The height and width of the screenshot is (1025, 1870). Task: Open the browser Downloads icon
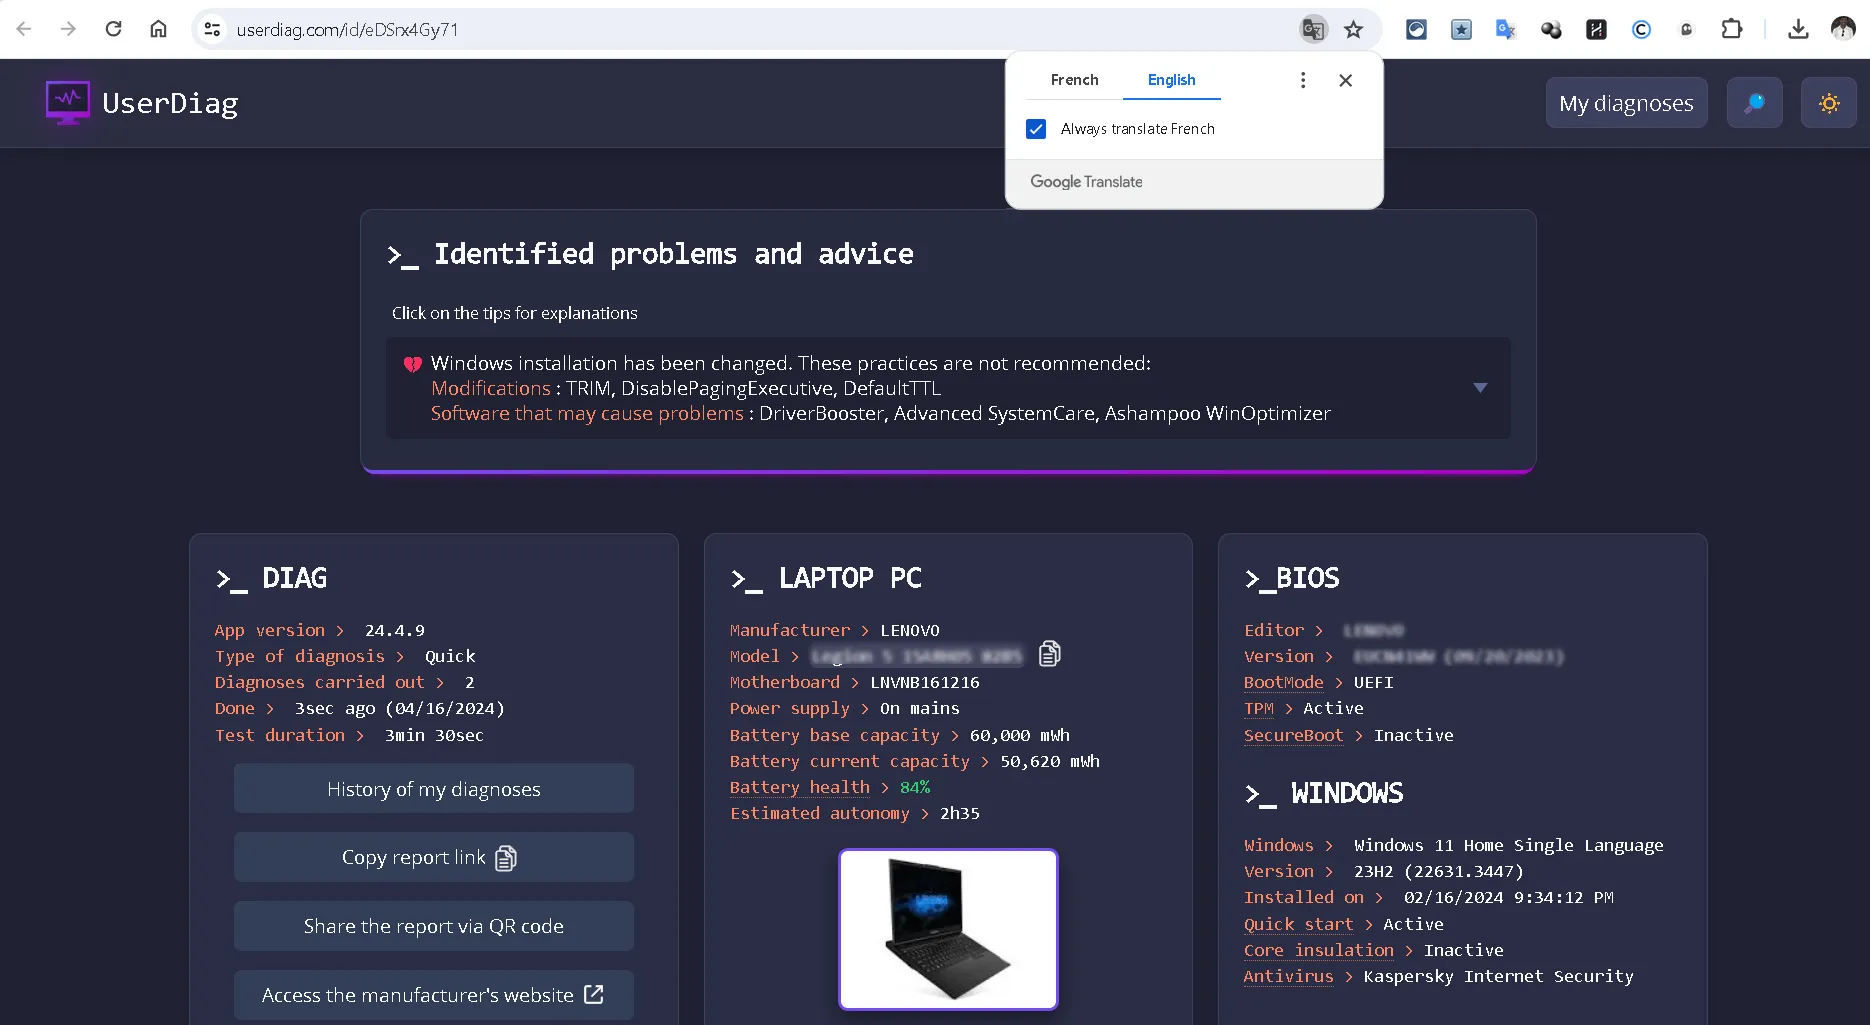click(x=1797, y=29)
